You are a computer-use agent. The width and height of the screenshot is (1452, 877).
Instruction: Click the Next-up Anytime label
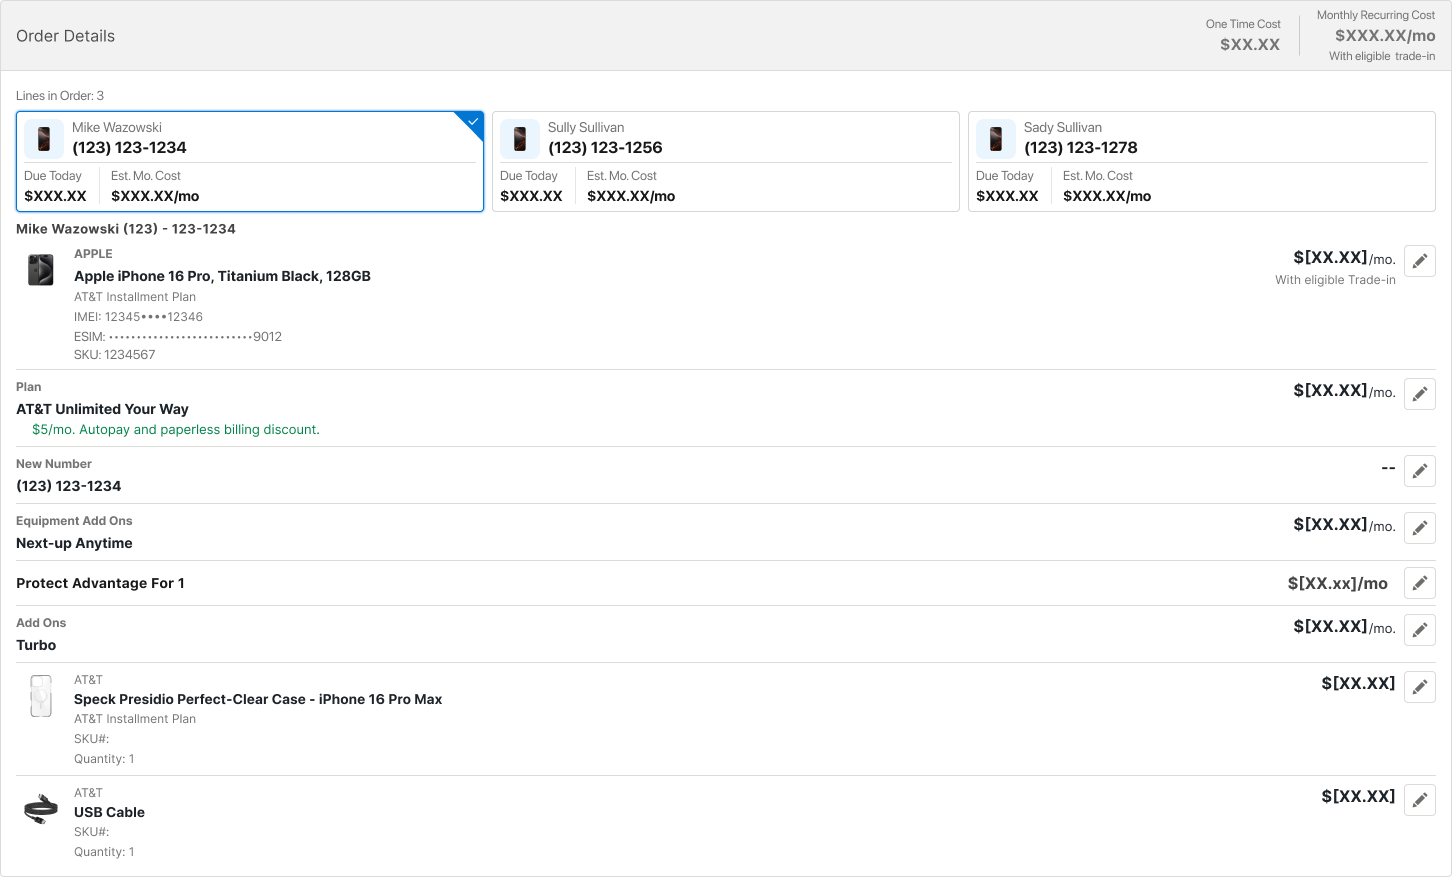[x=74, y=543]
